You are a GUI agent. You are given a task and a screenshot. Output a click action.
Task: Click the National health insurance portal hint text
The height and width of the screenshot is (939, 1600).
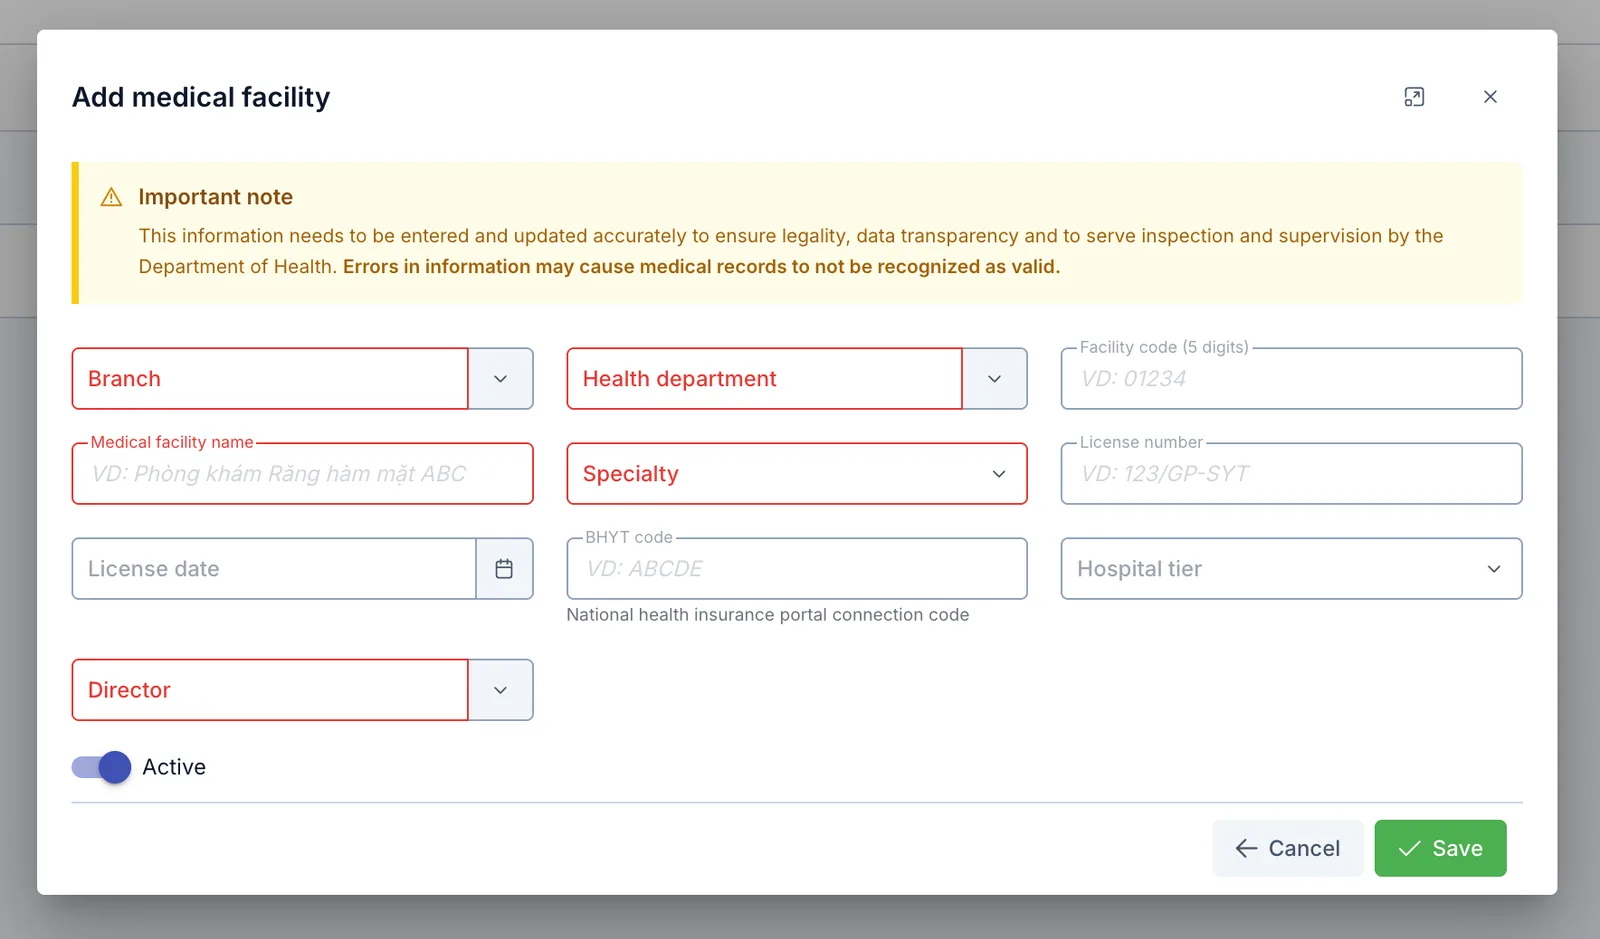pyautogui.click(x=768, y=615)
